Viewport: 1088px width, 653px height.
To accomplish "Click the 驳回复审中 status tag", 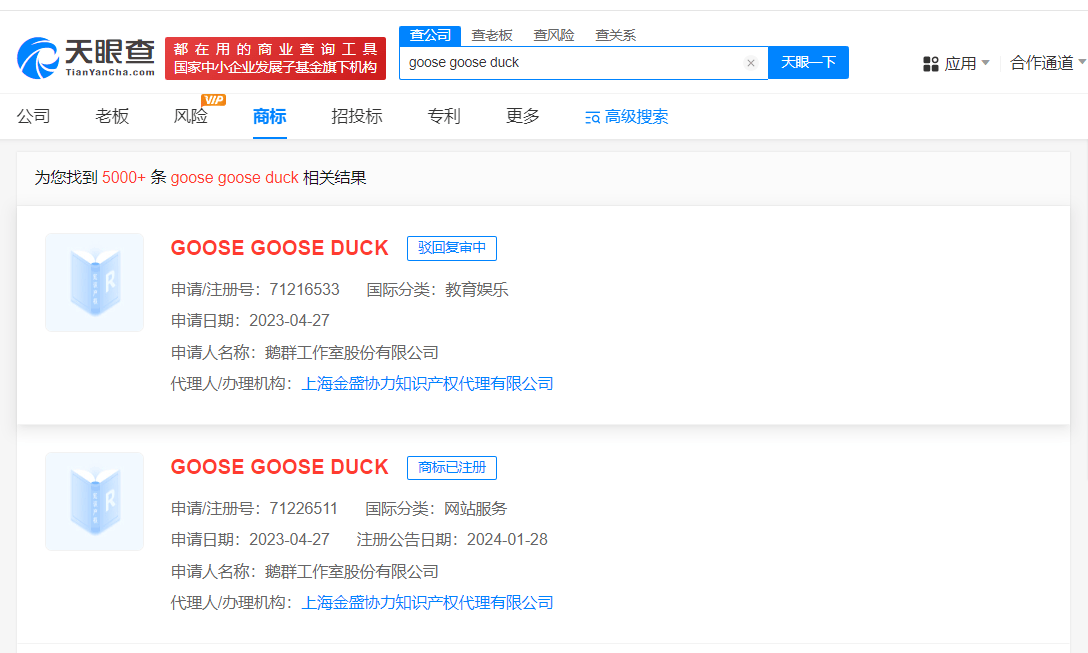I will point(452,248).
